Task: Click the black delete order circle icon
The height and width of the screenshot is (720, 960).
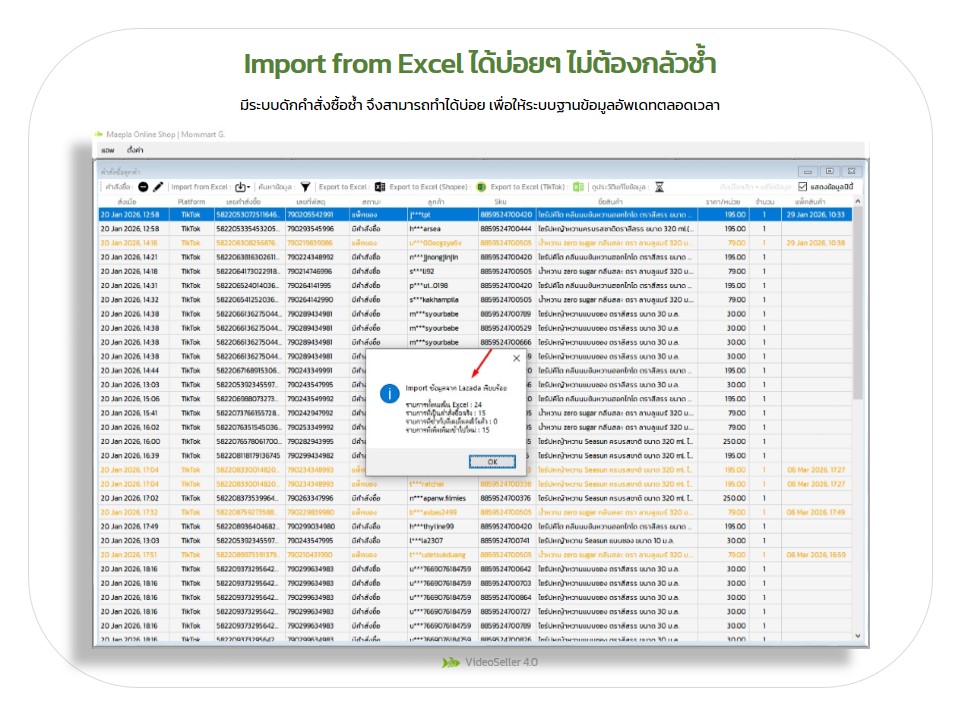Action: coord(144,187)
